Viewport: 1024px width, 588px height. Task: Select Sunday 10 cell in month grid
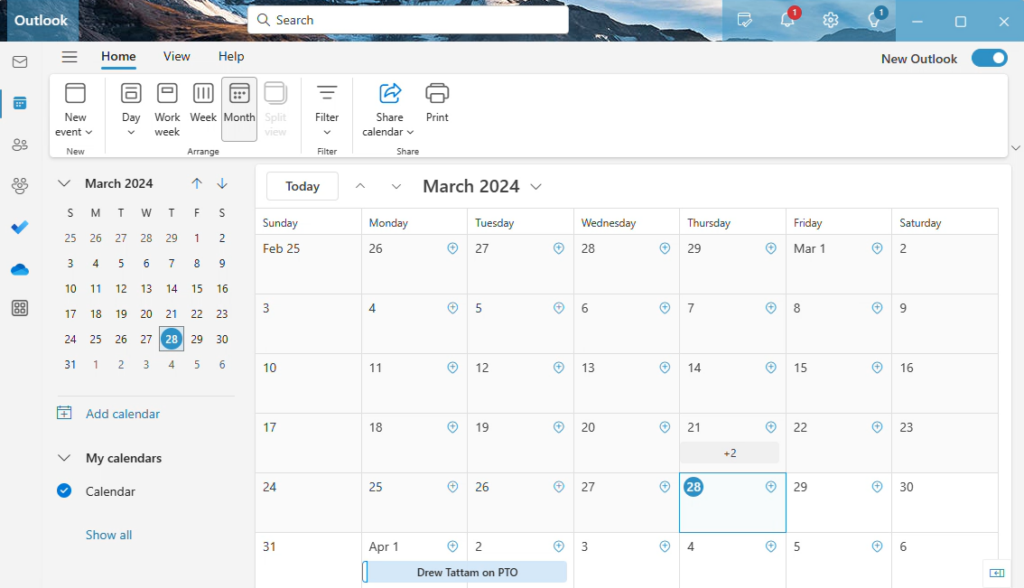pos(308,384)
